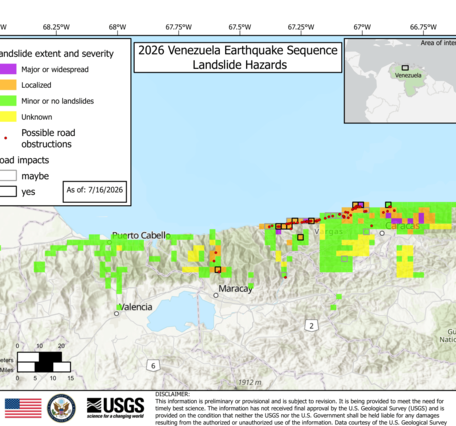Click the '68°W' longitude label
456x426 pixels.
point(117,27)
